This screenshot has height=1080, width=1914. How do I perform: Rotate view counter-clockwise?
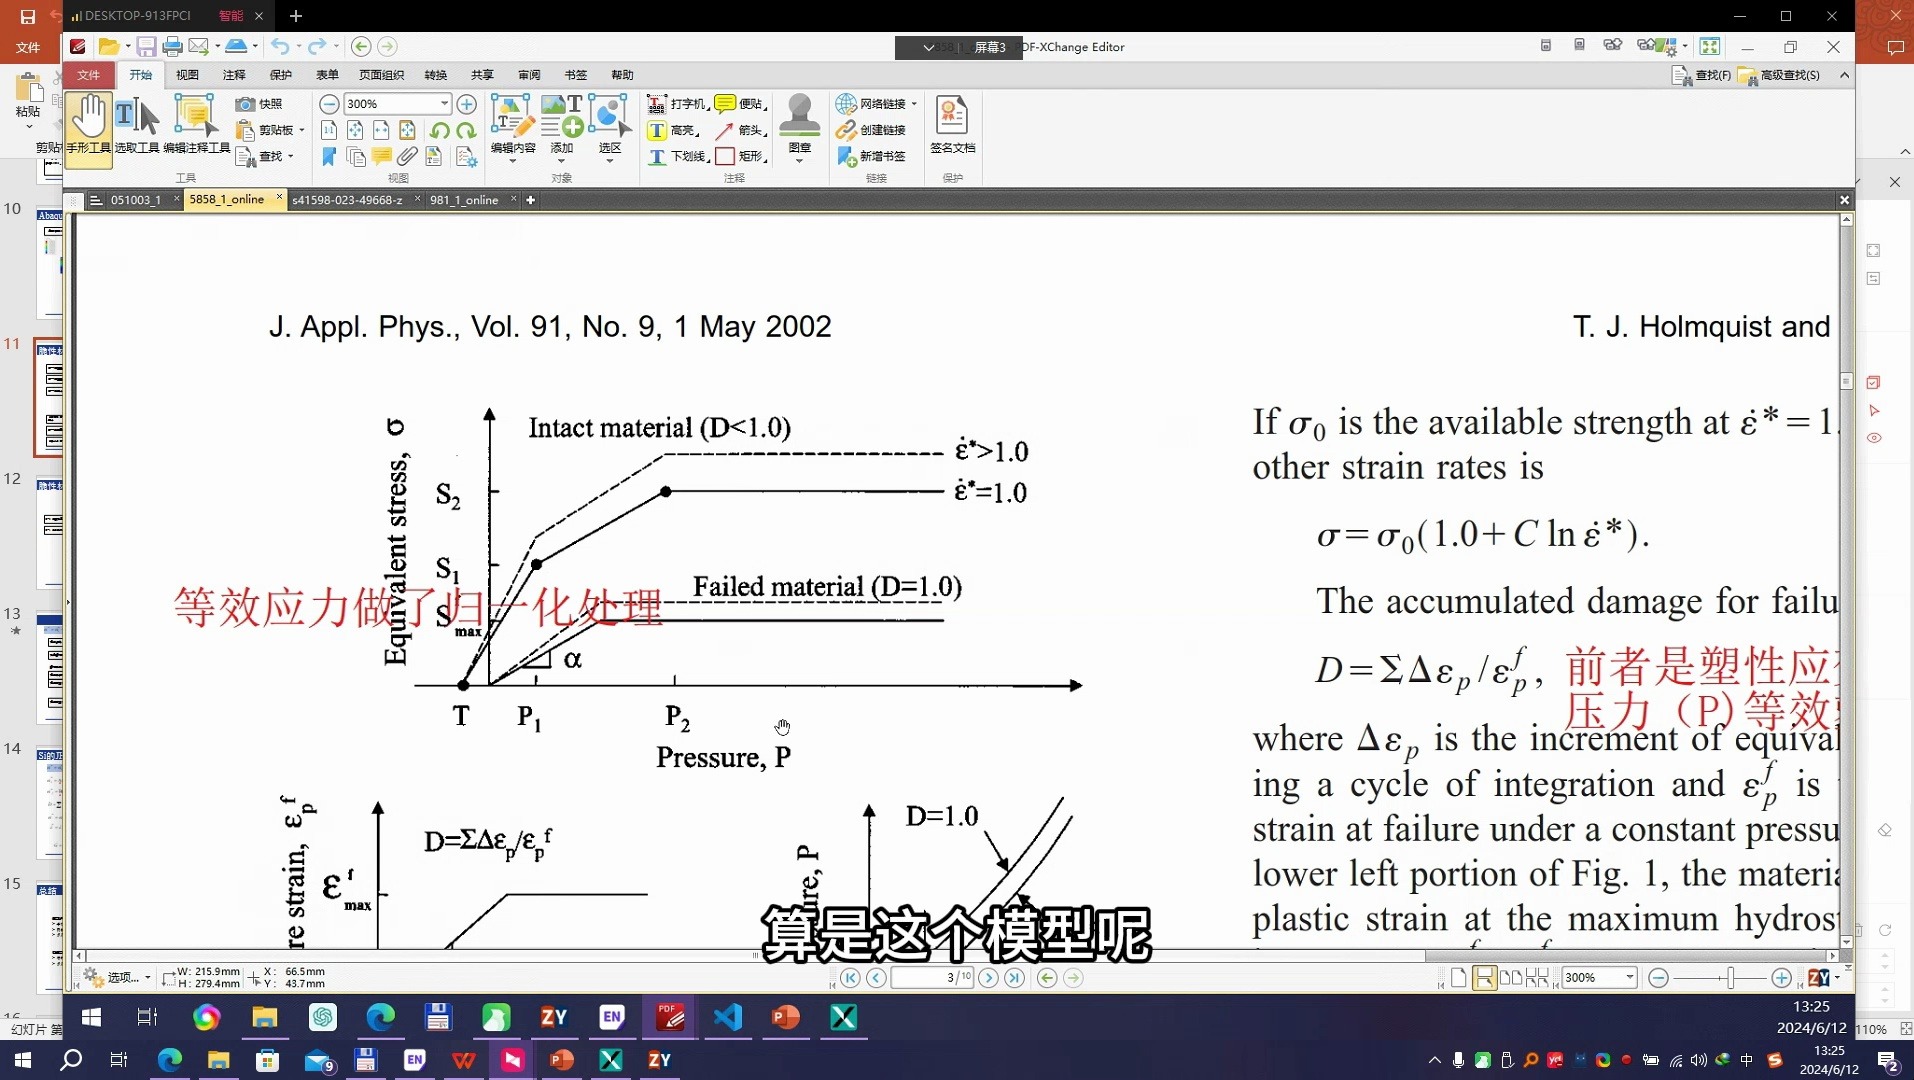coord(440,130)
